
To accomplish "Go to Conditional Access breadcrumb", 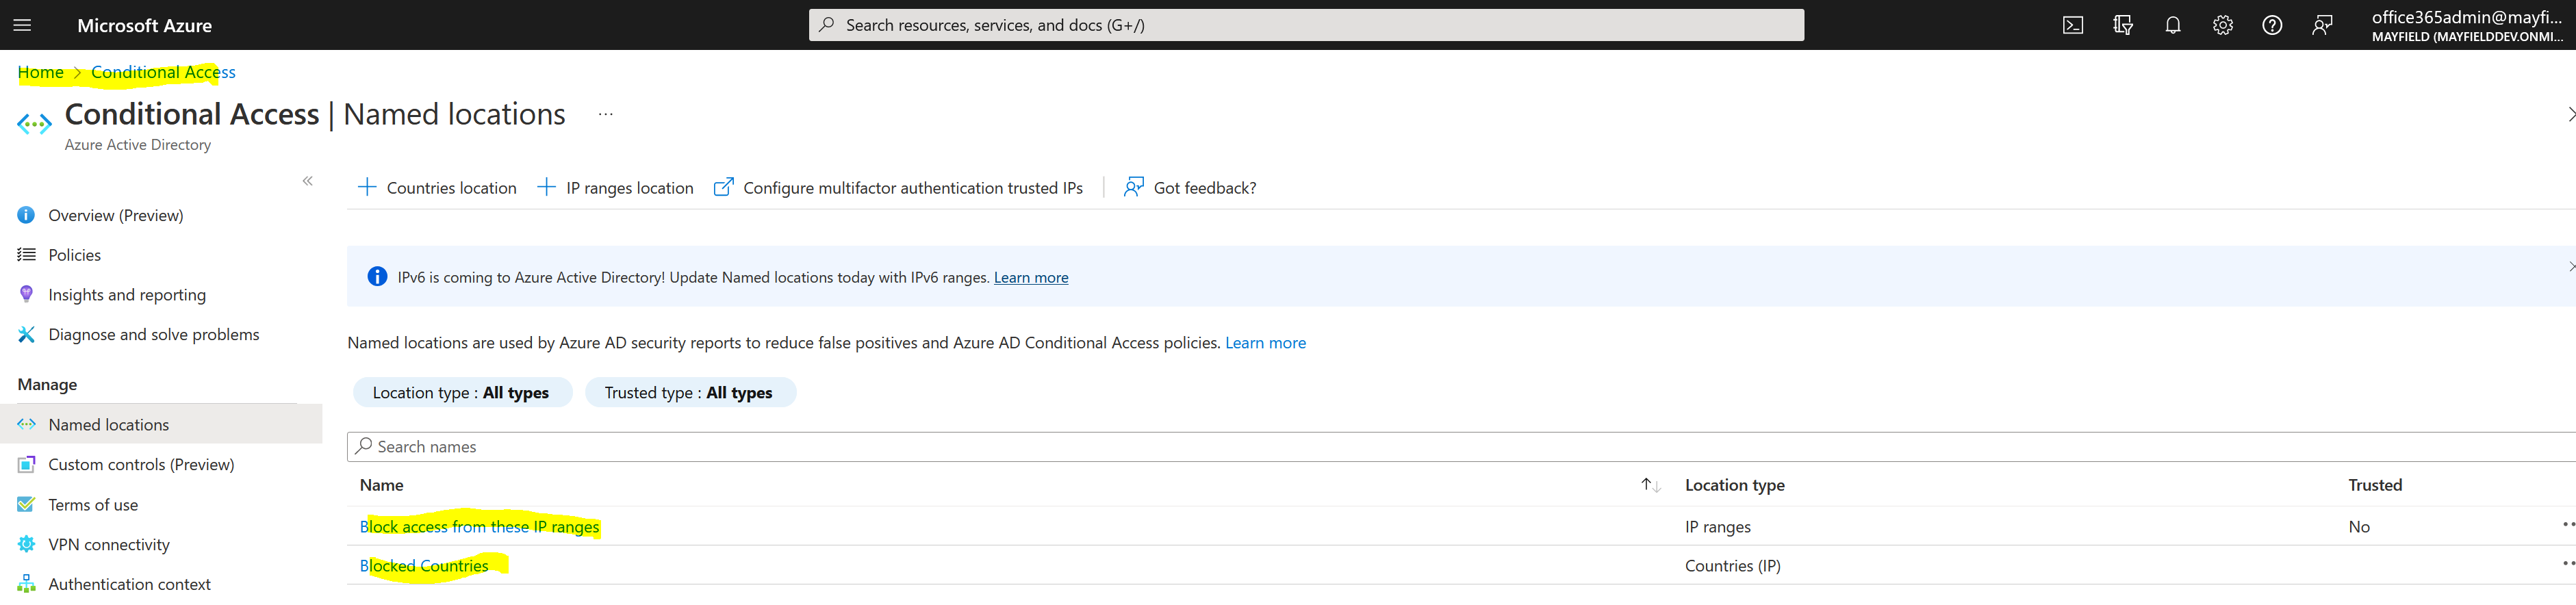I will 163,72.
